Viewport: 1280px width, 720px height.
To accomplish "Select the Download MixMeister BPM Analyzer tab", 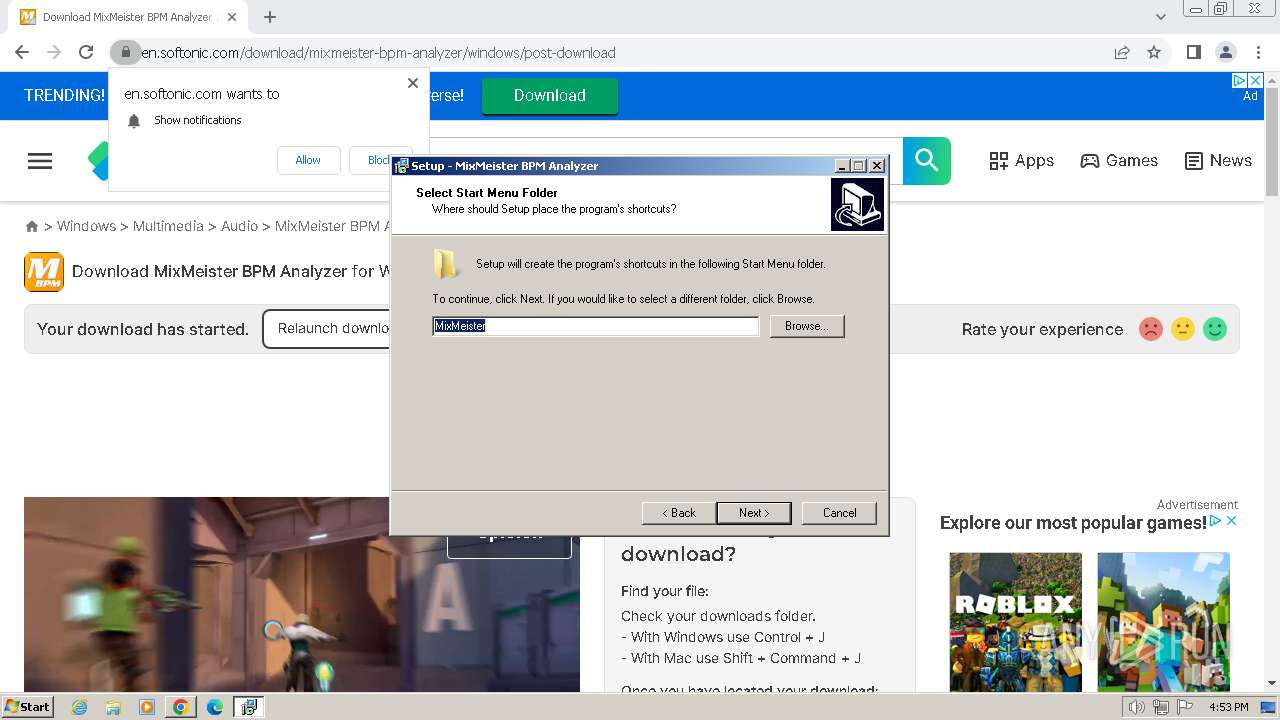I will 128,17.
